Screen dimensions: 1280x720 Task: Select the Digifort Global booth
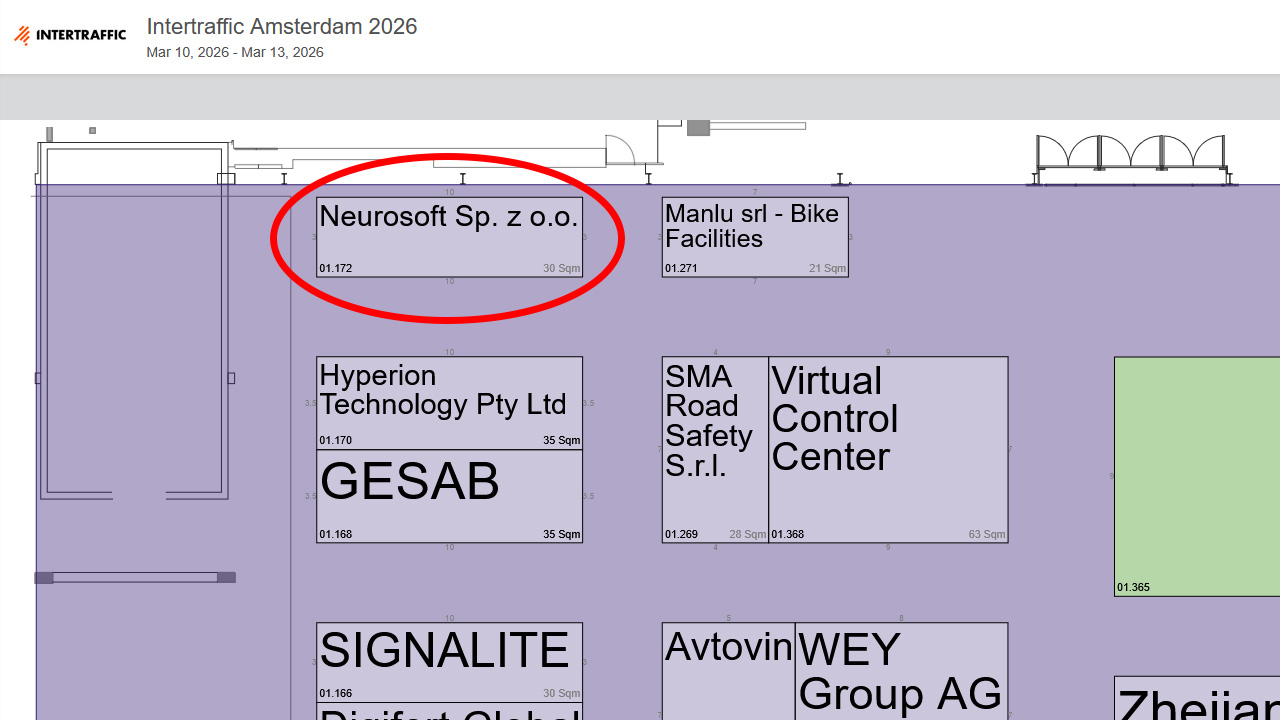pos(449,712)
